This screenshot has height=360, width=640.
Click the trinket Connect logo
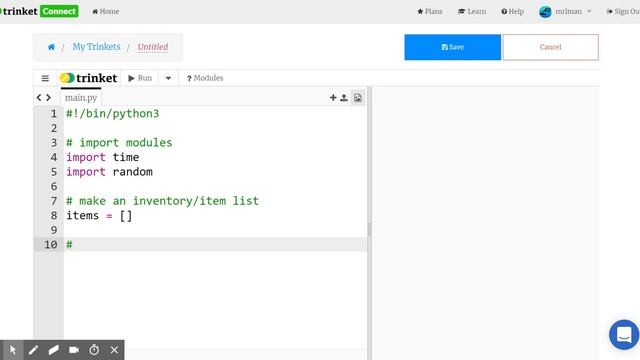[40, 11]
